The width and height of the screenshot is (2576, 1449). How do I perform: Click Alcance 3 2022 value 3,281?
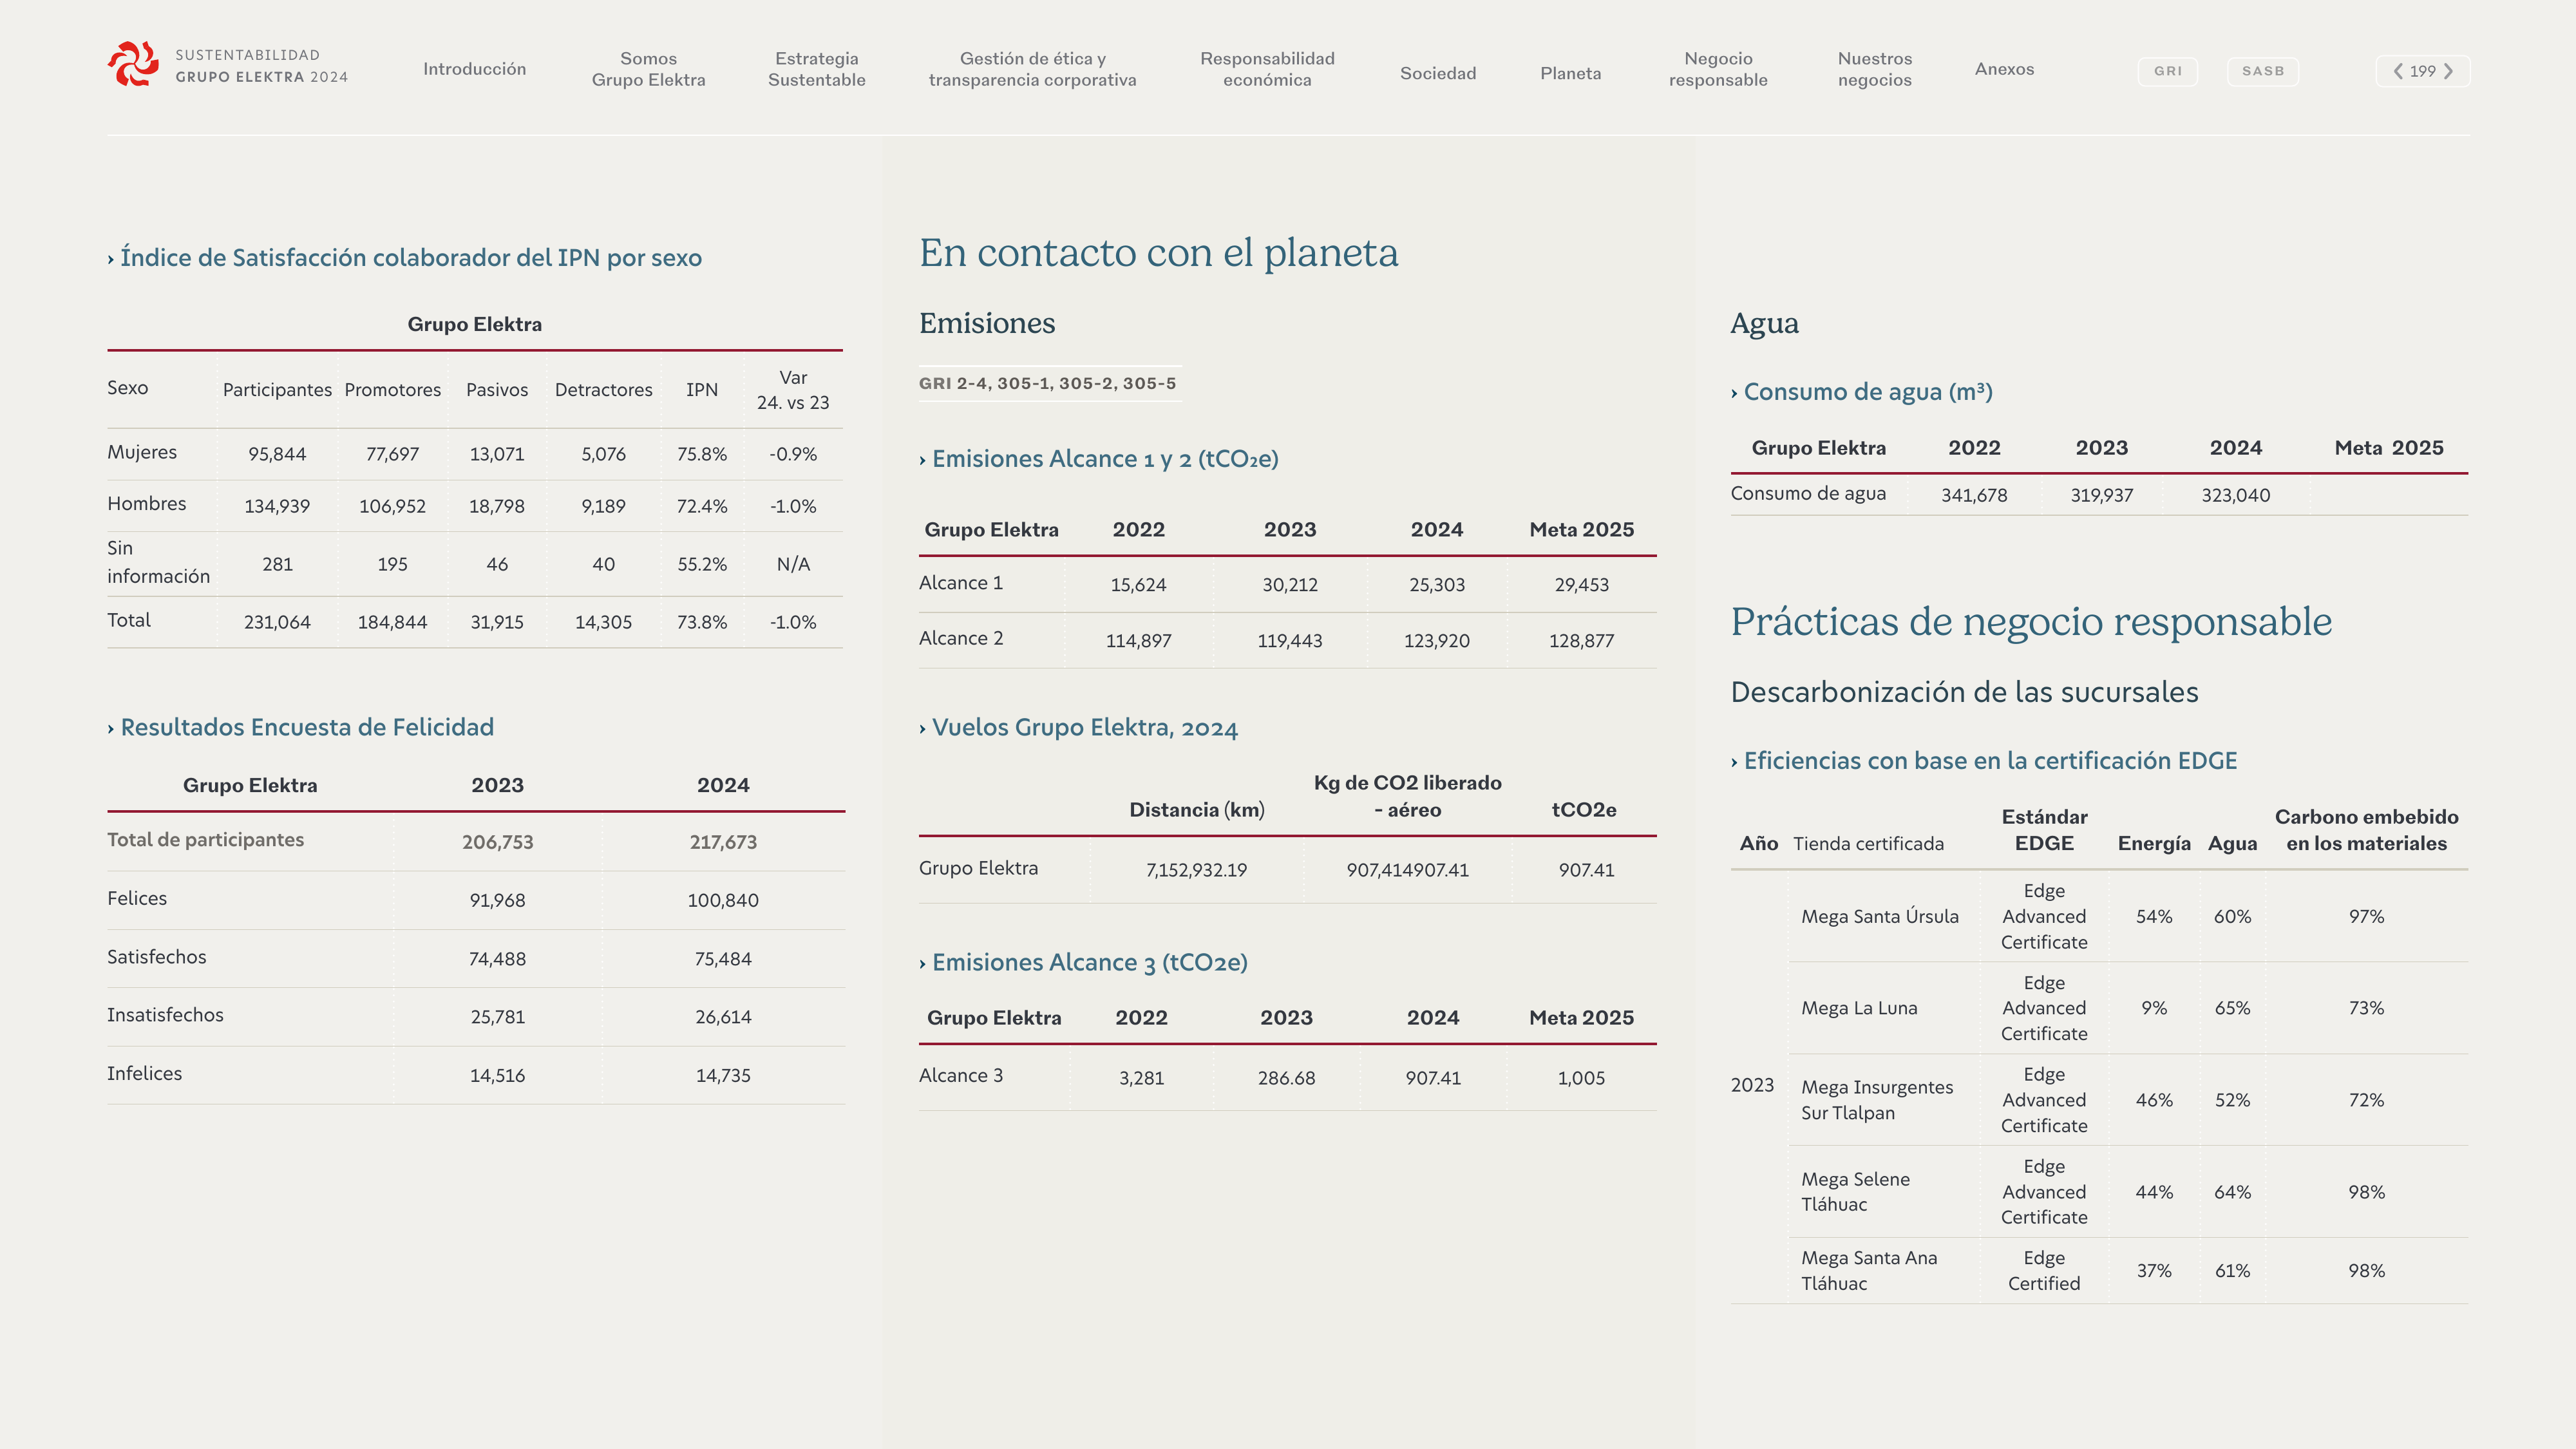[1141, 1078]
